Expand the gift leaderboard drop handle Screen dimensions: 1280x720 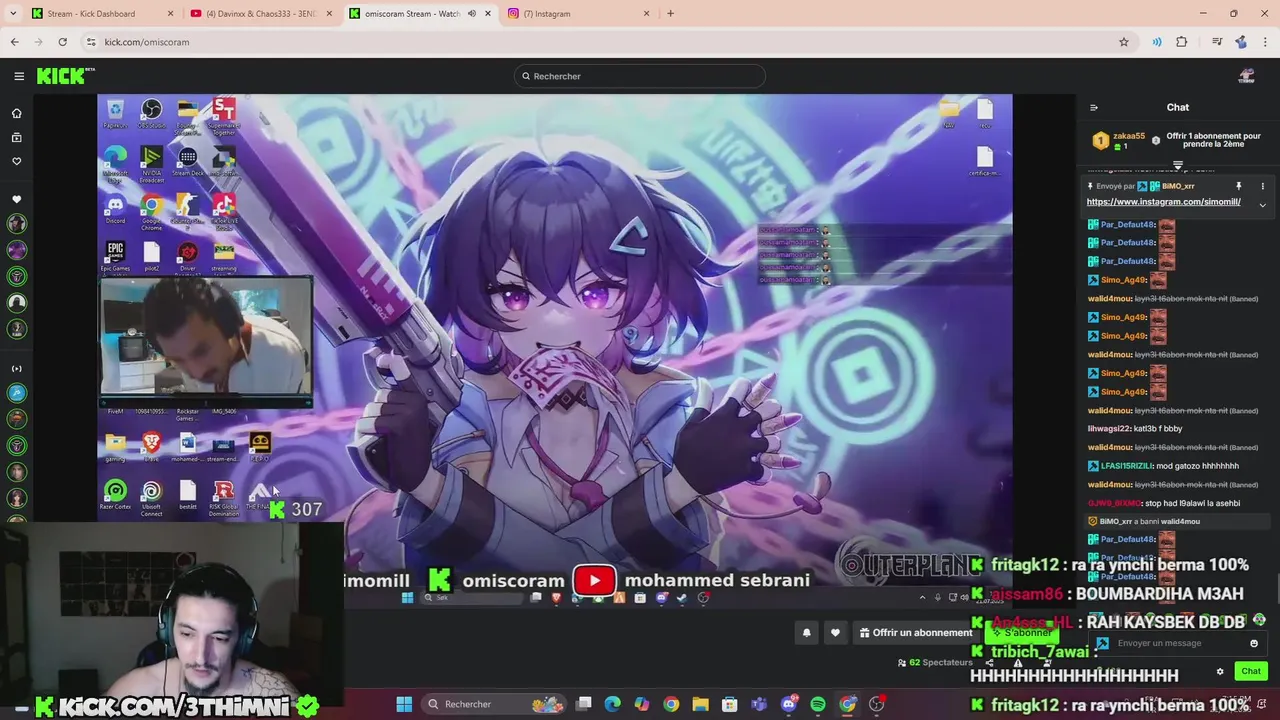click(x=1177, y=165)
